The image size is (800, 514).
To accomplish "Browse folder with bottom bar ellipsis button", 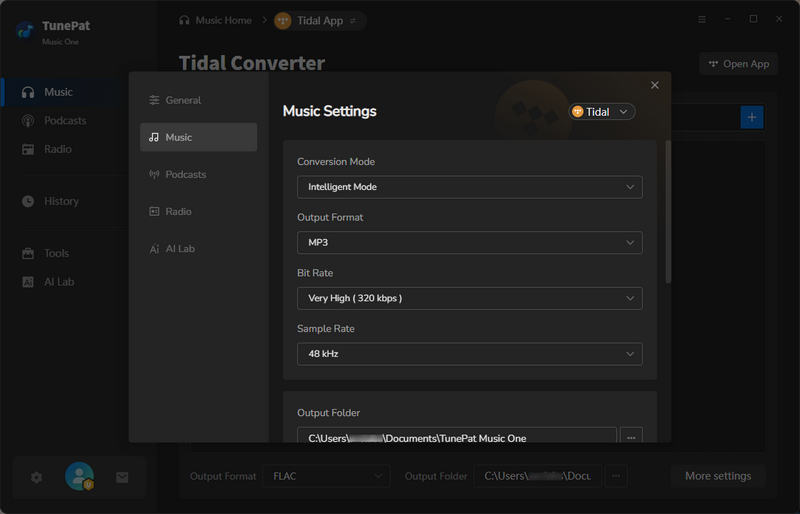I will click(x=616, y=476).
